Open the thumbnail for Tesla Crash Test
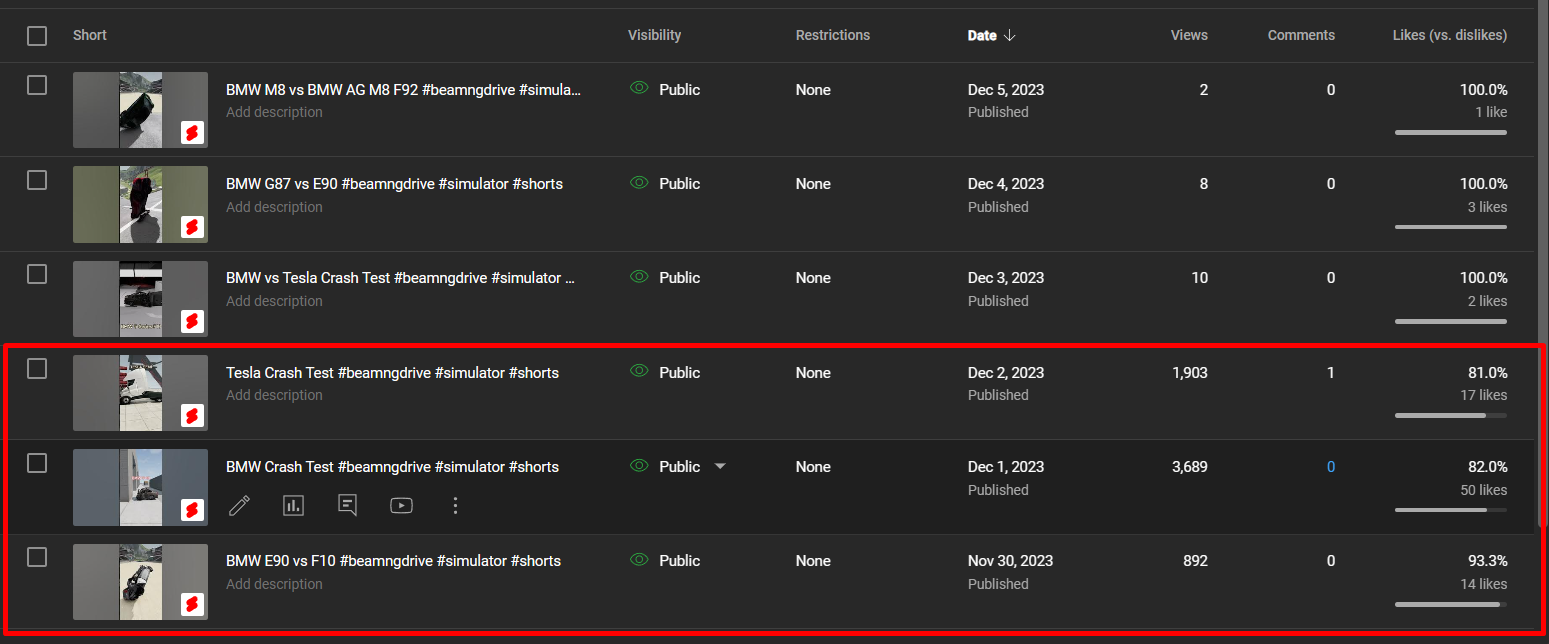The width and height of the screenshot is (1549, 644). click(141, 393)
